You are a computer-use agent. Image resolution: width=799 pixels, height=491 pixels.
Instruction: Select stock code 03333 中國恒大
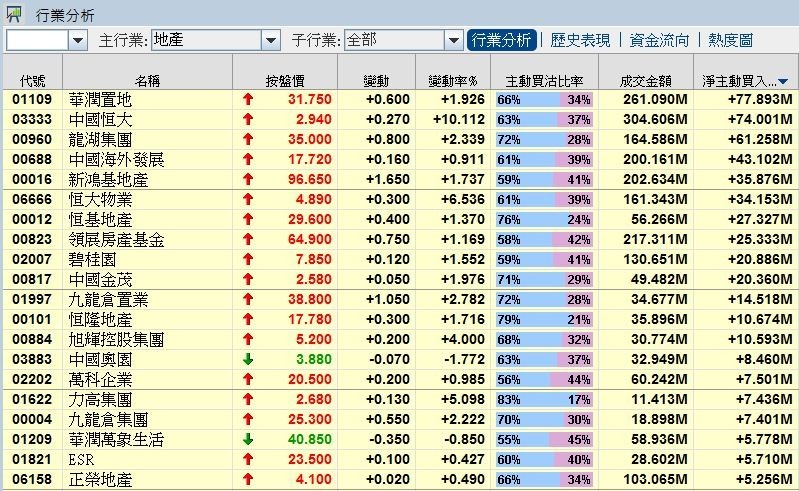[32, 120]
